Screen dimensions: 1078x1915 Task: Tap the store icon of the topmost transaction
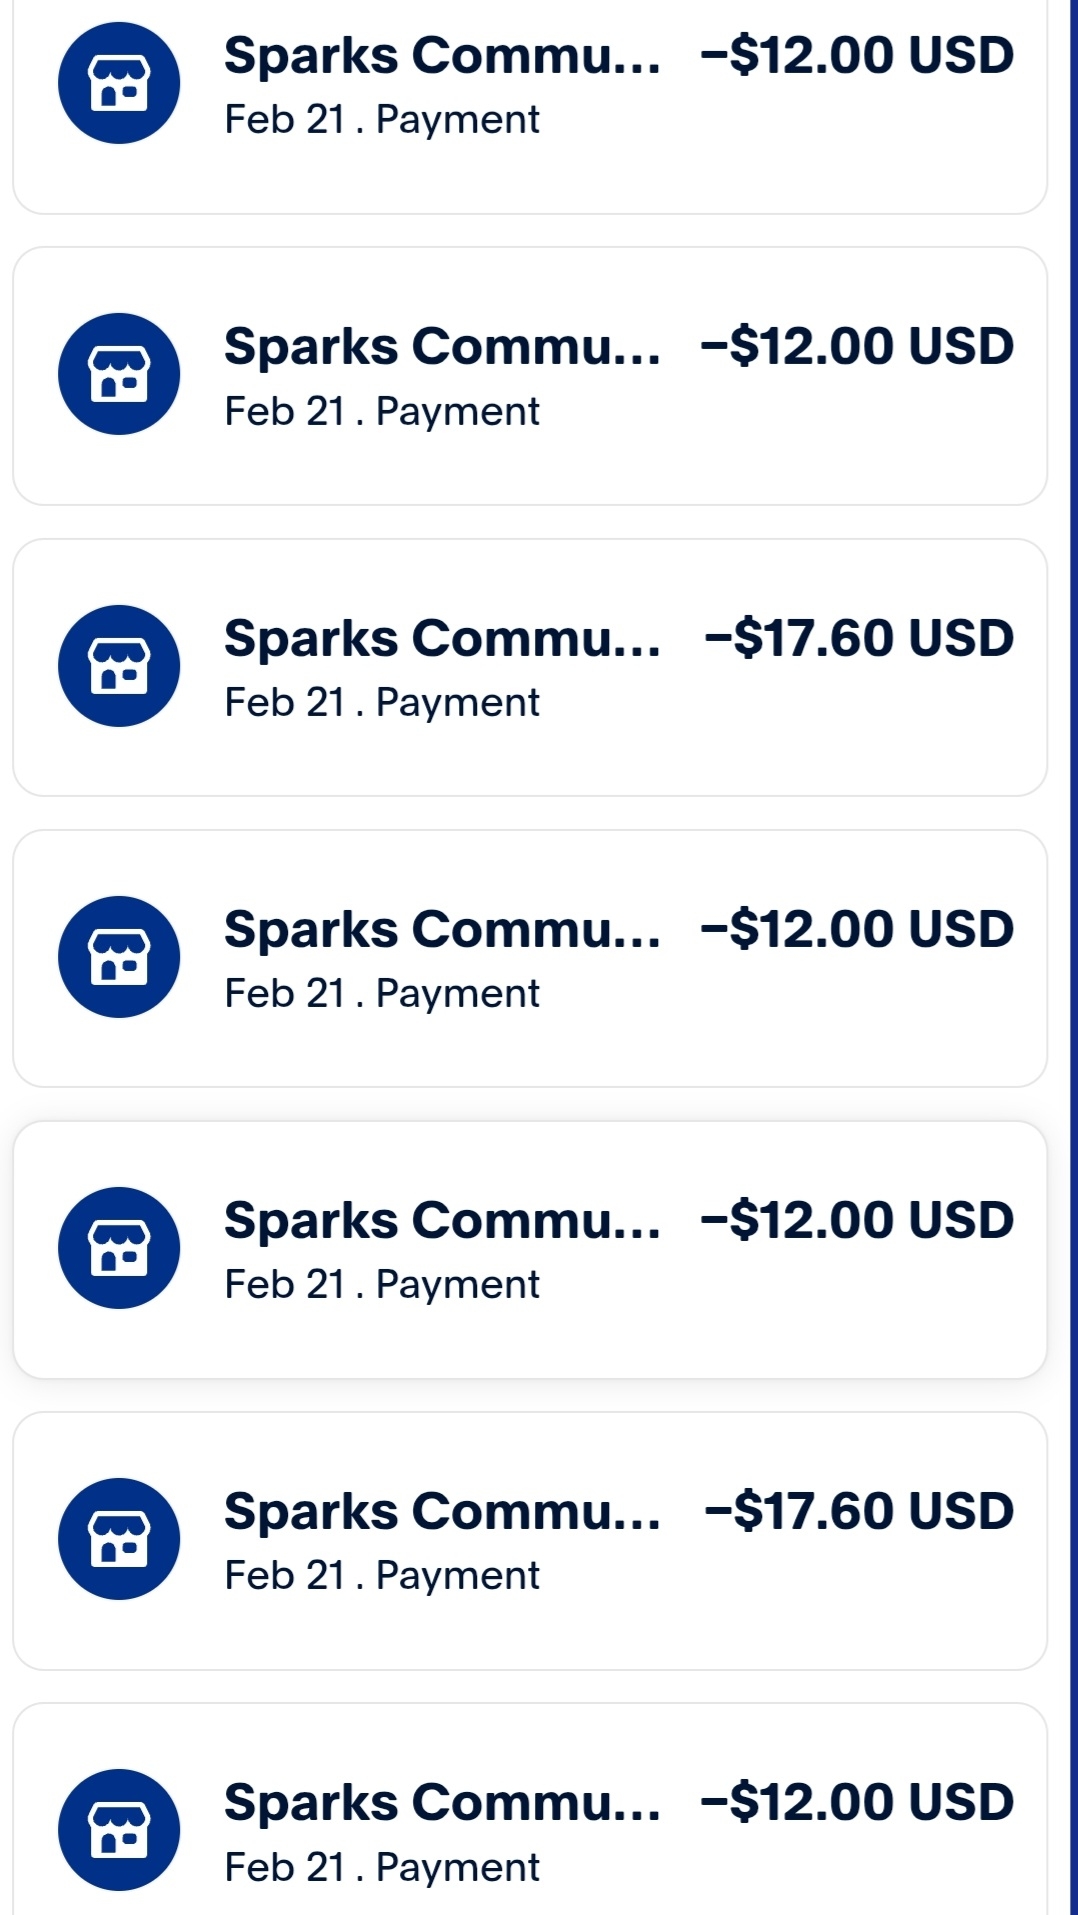coord(119,83)
